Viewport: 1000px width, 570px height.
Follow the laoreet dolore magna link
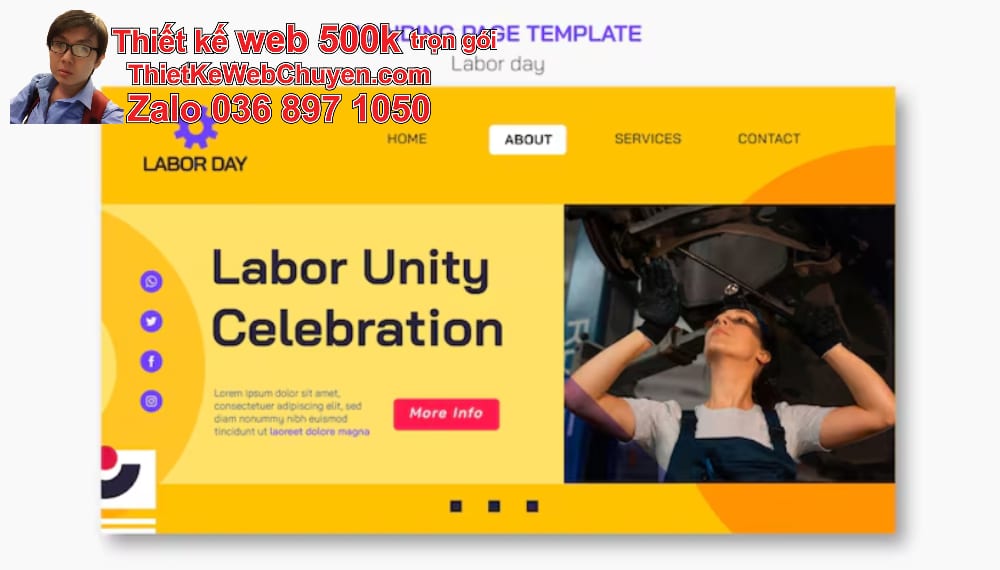[320, 432]
